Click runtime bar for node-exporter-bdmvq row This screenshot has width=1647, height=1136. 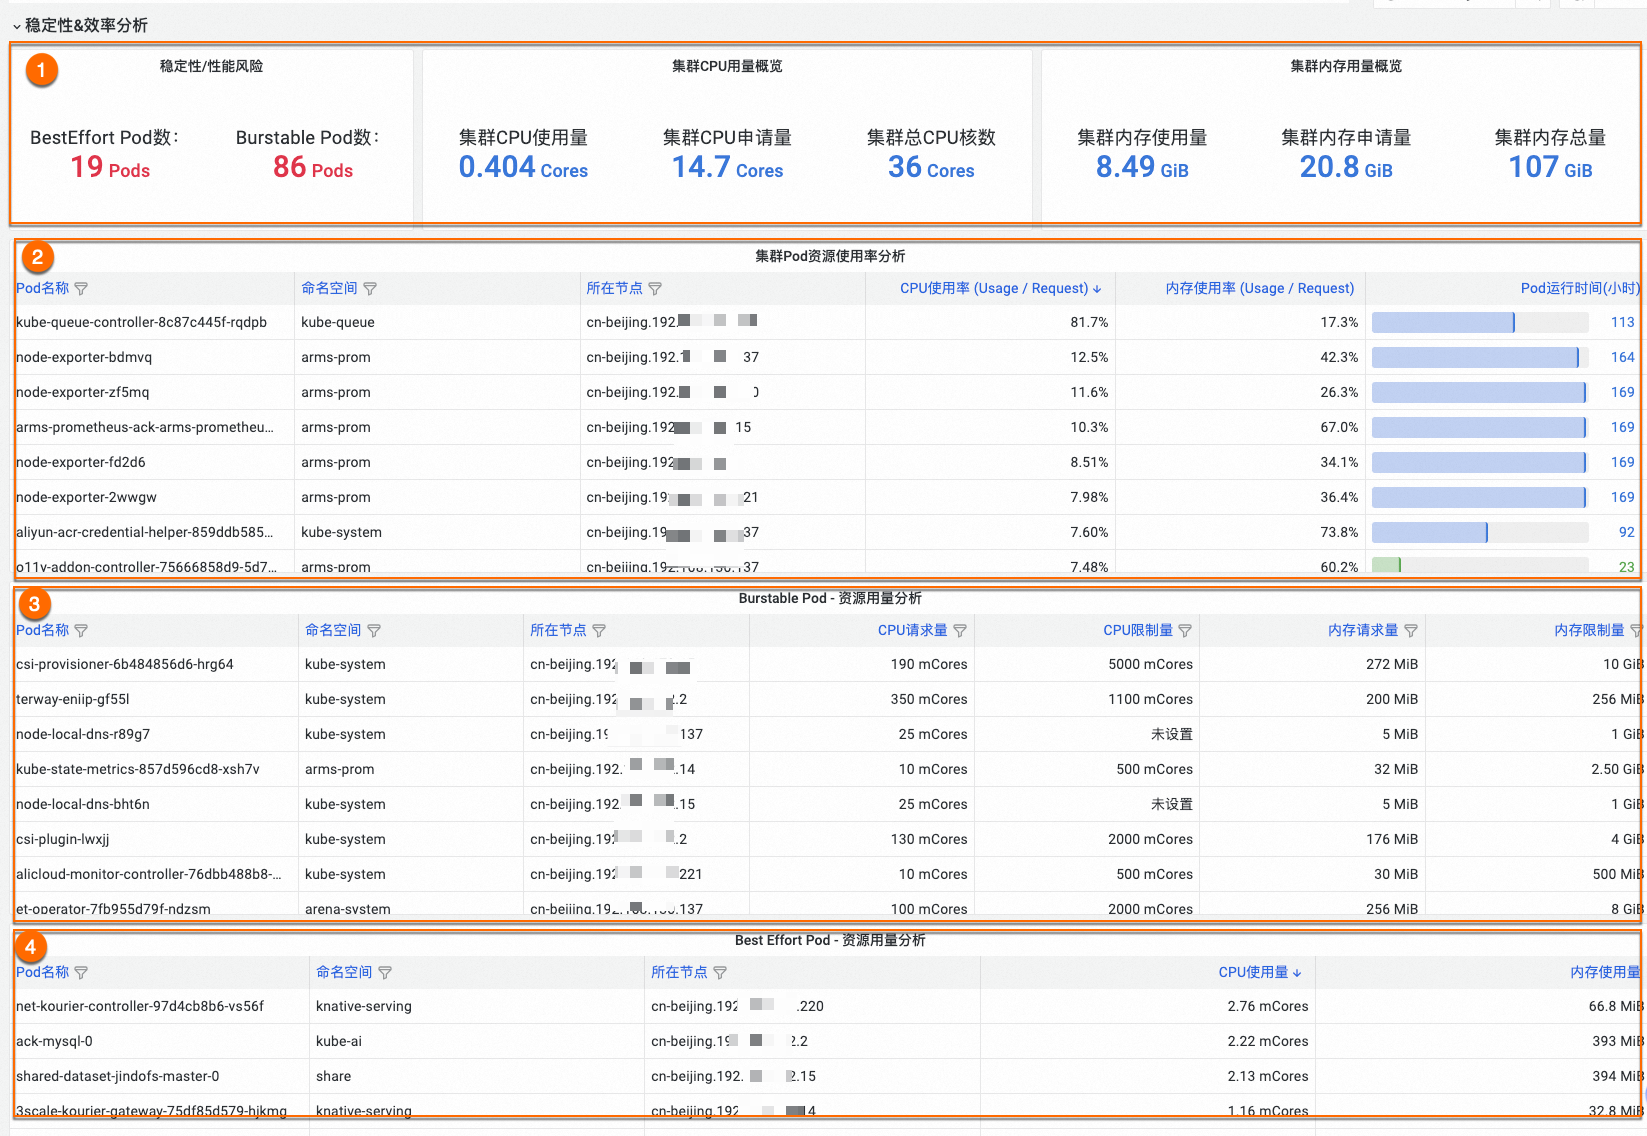point(1480,358)
